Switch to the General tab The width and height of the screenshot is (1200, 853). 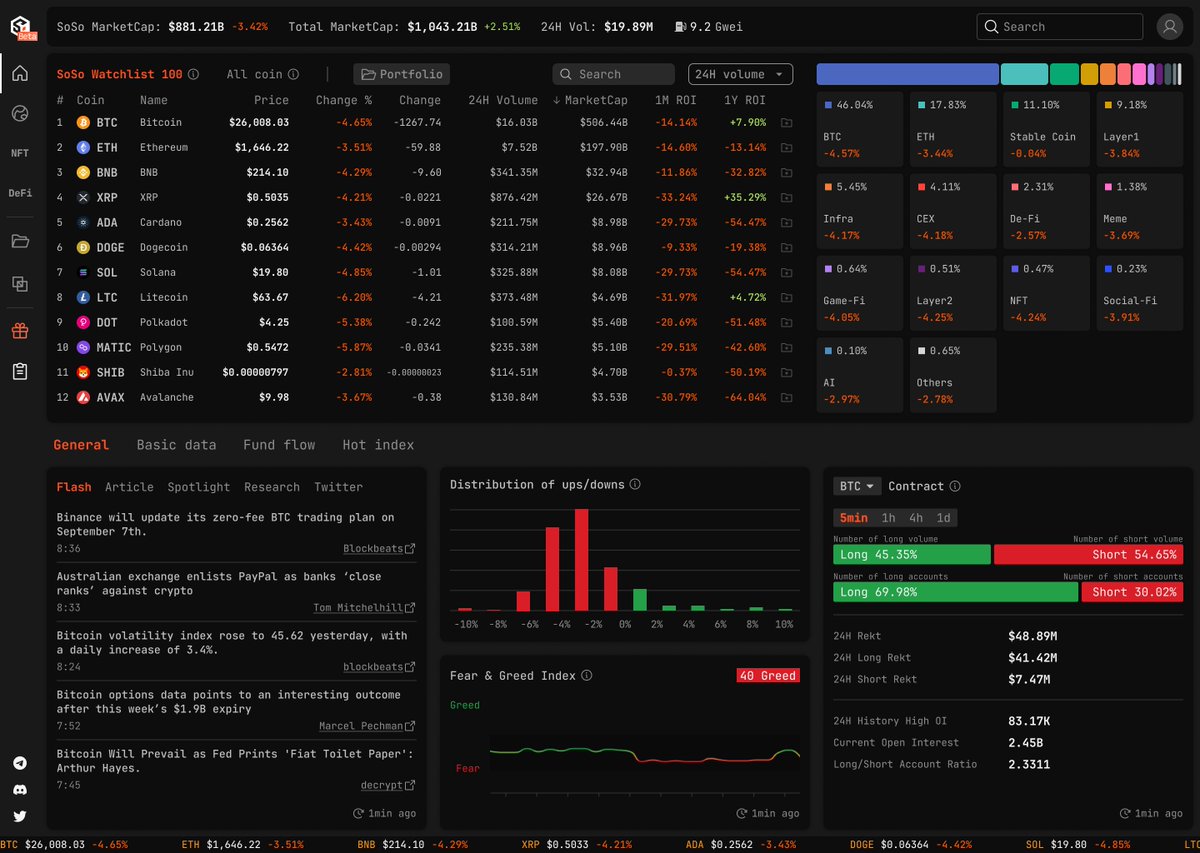coord(81,445)
